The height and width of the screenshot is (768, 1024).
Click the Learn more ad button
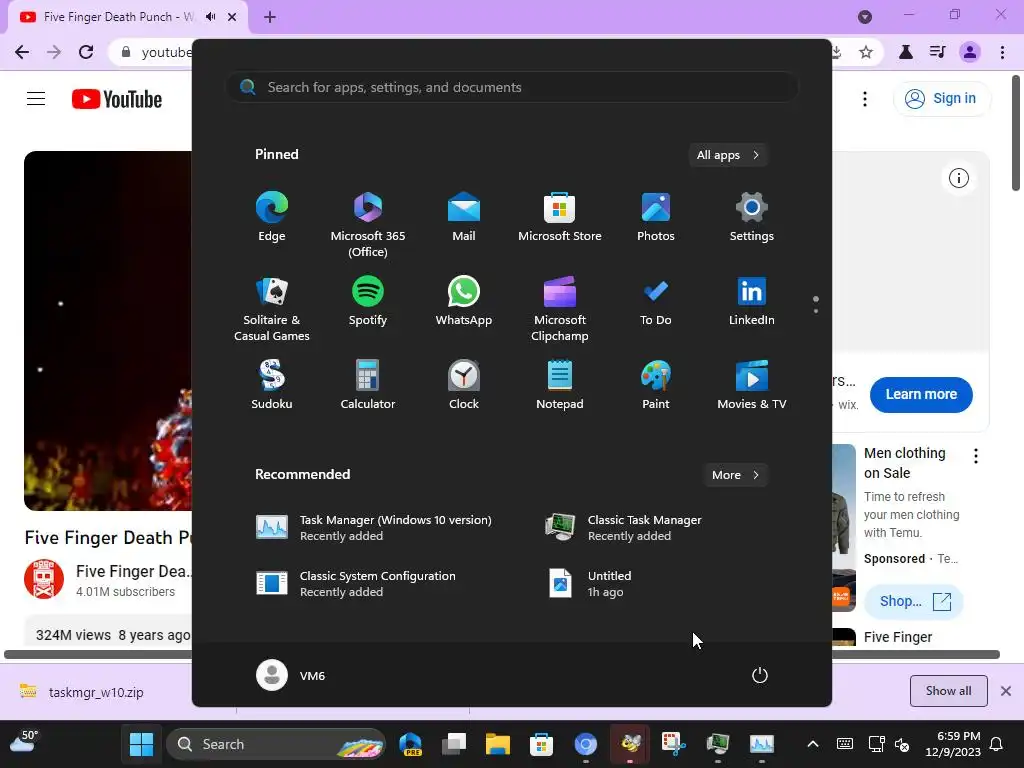921,394
